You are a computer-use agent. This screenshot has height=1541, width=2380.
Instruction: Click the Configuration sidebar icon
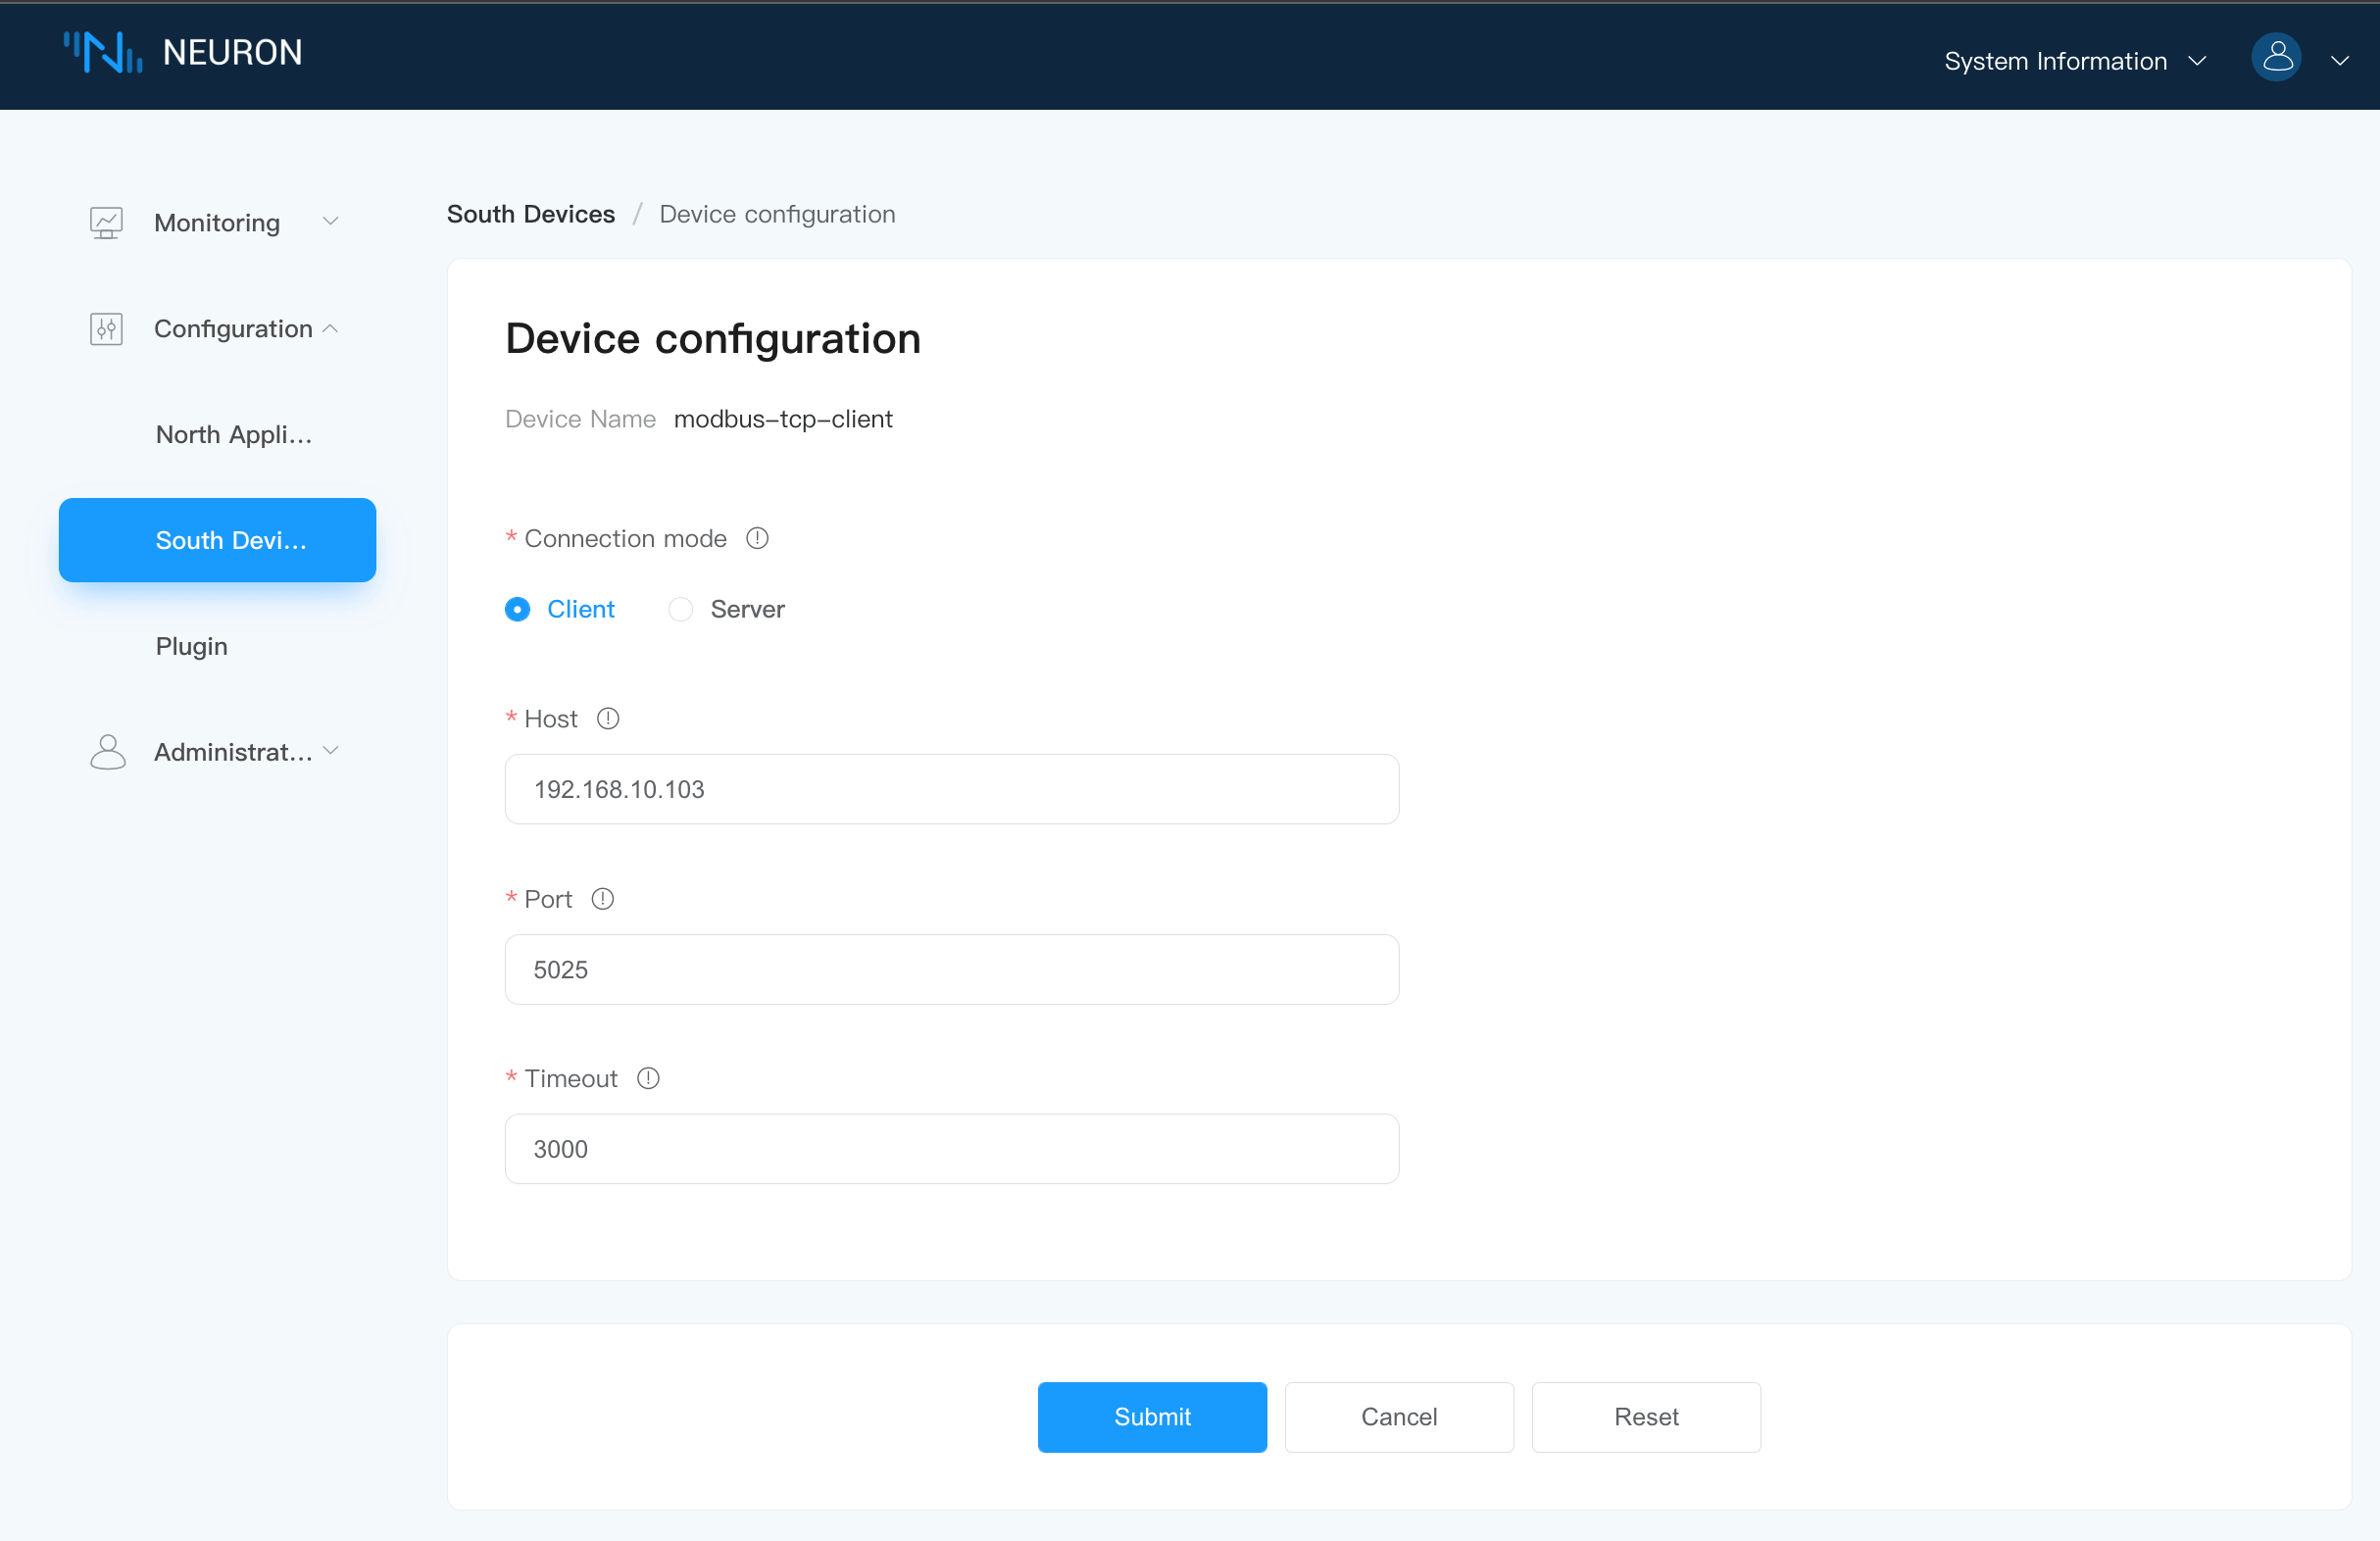[x=105, y=328]
